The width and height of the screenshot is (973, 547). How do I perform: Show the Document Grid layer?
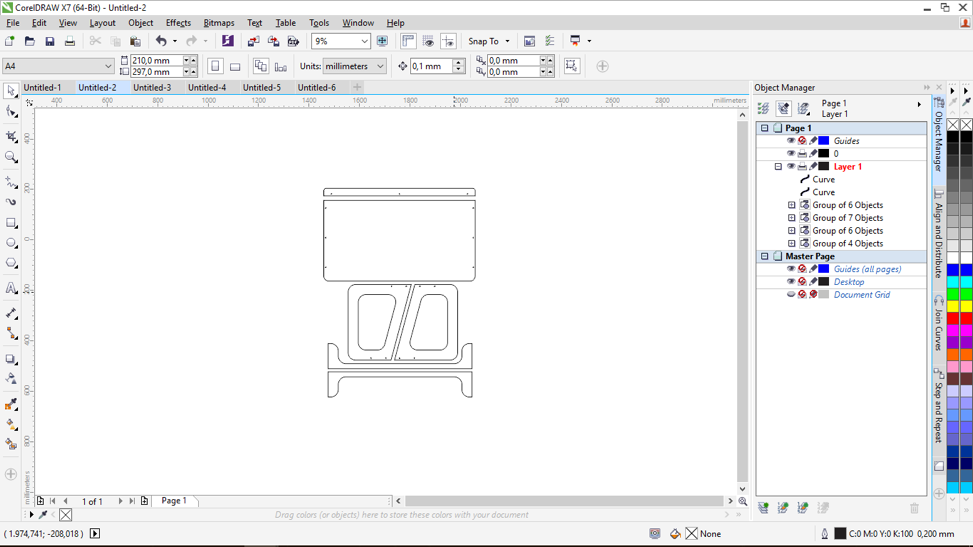[790, 295]
